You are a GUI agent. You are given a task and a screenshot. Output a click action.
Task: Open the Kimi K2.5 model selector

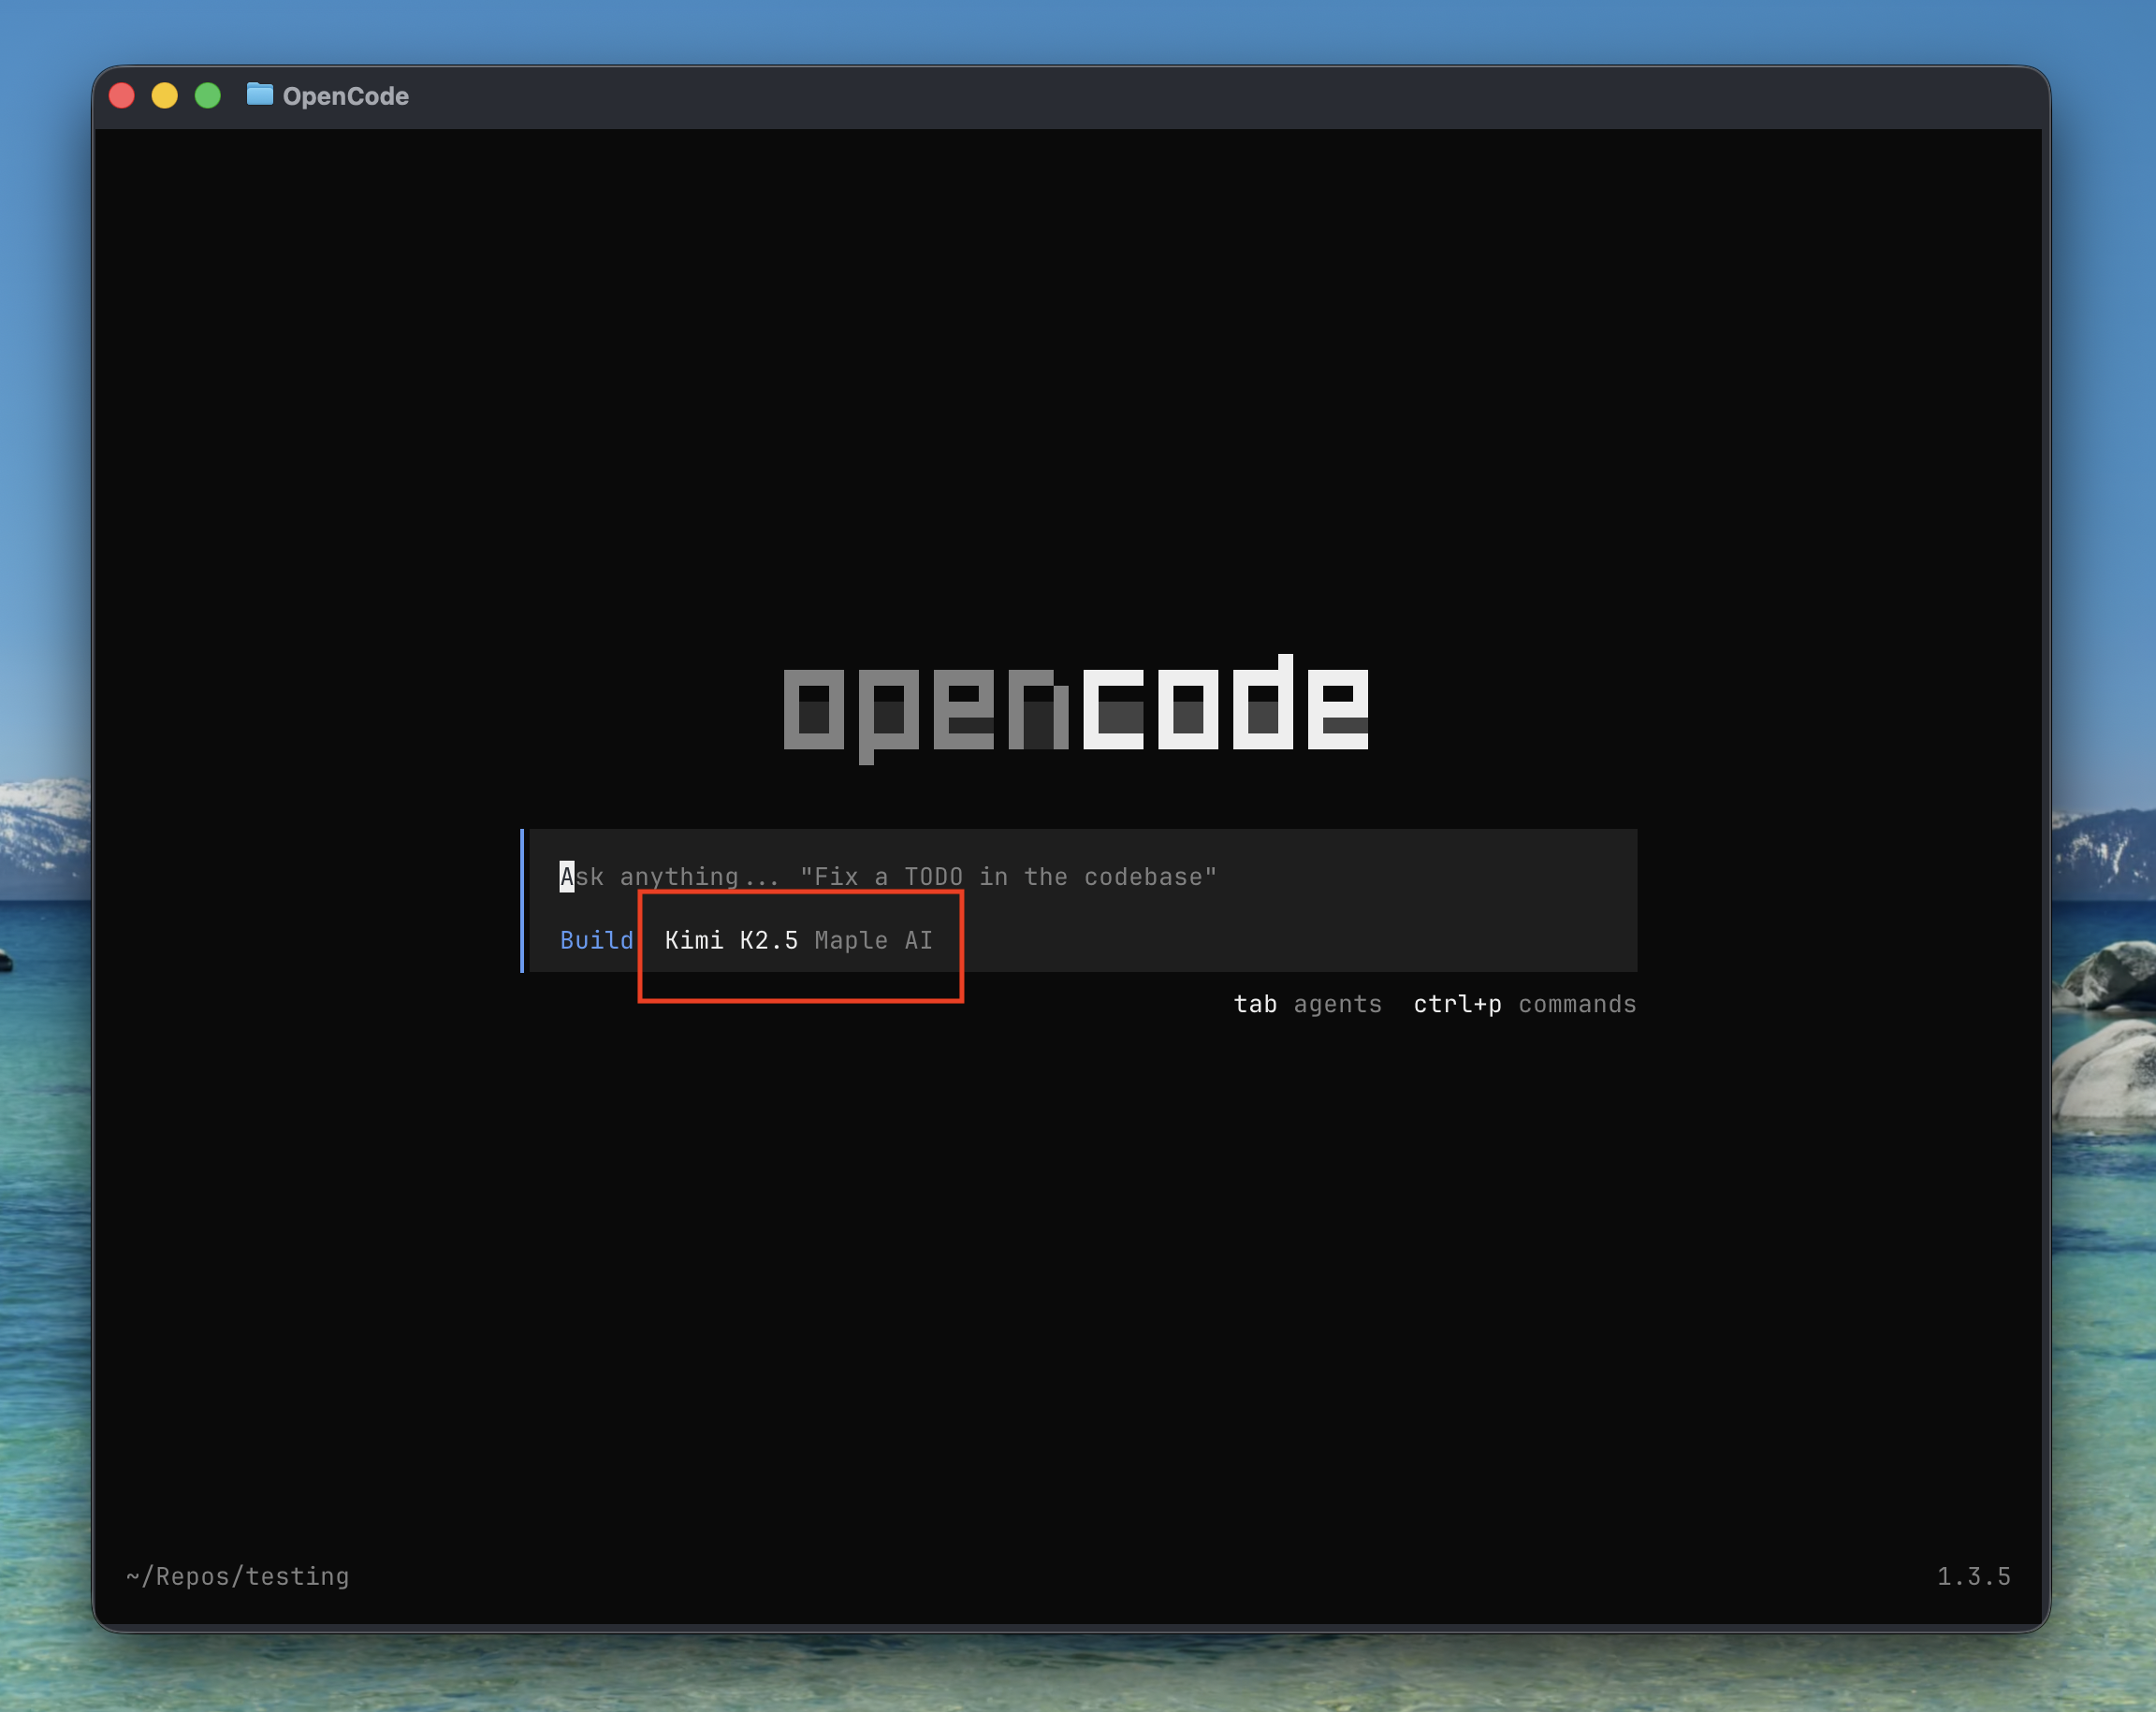tap(731, 941)
